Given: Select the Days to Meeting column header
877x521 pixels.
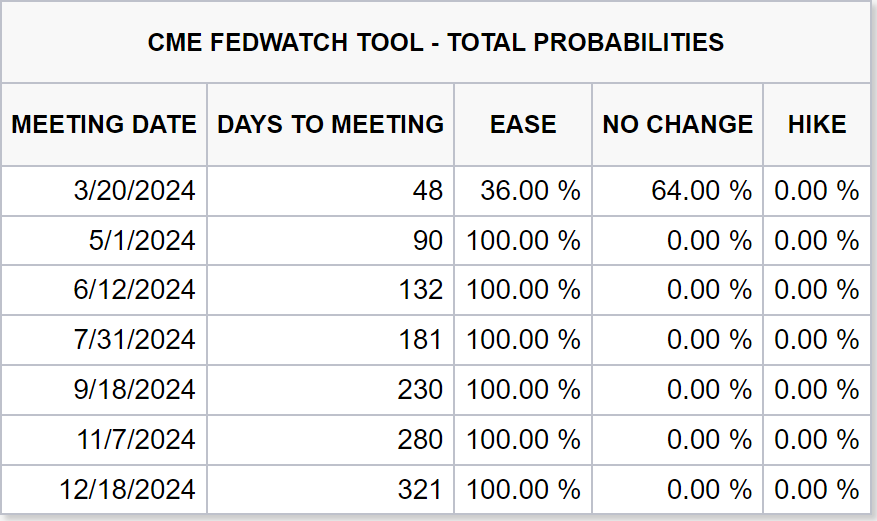Looking at the screenshot, I should coord(331,125).
